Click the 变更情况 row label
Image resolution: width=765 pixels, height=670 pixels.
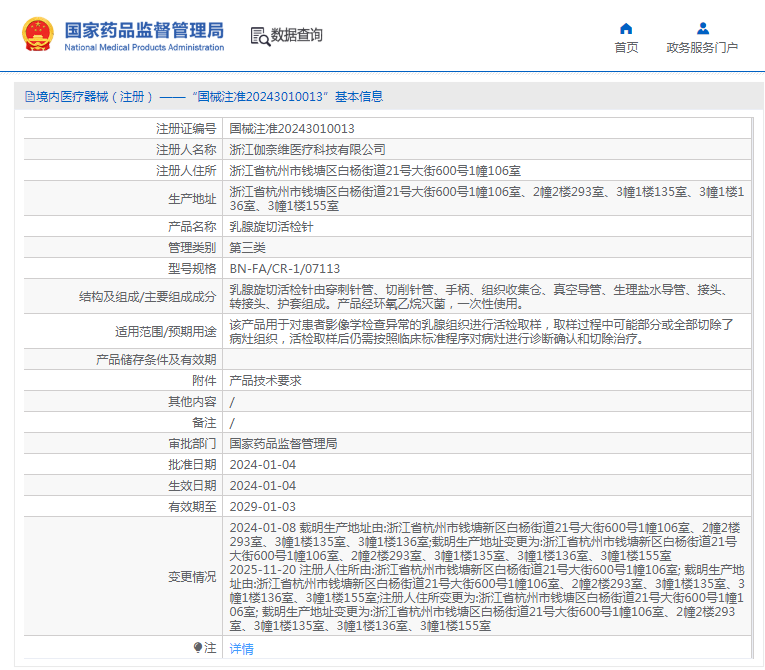[191, 577]
